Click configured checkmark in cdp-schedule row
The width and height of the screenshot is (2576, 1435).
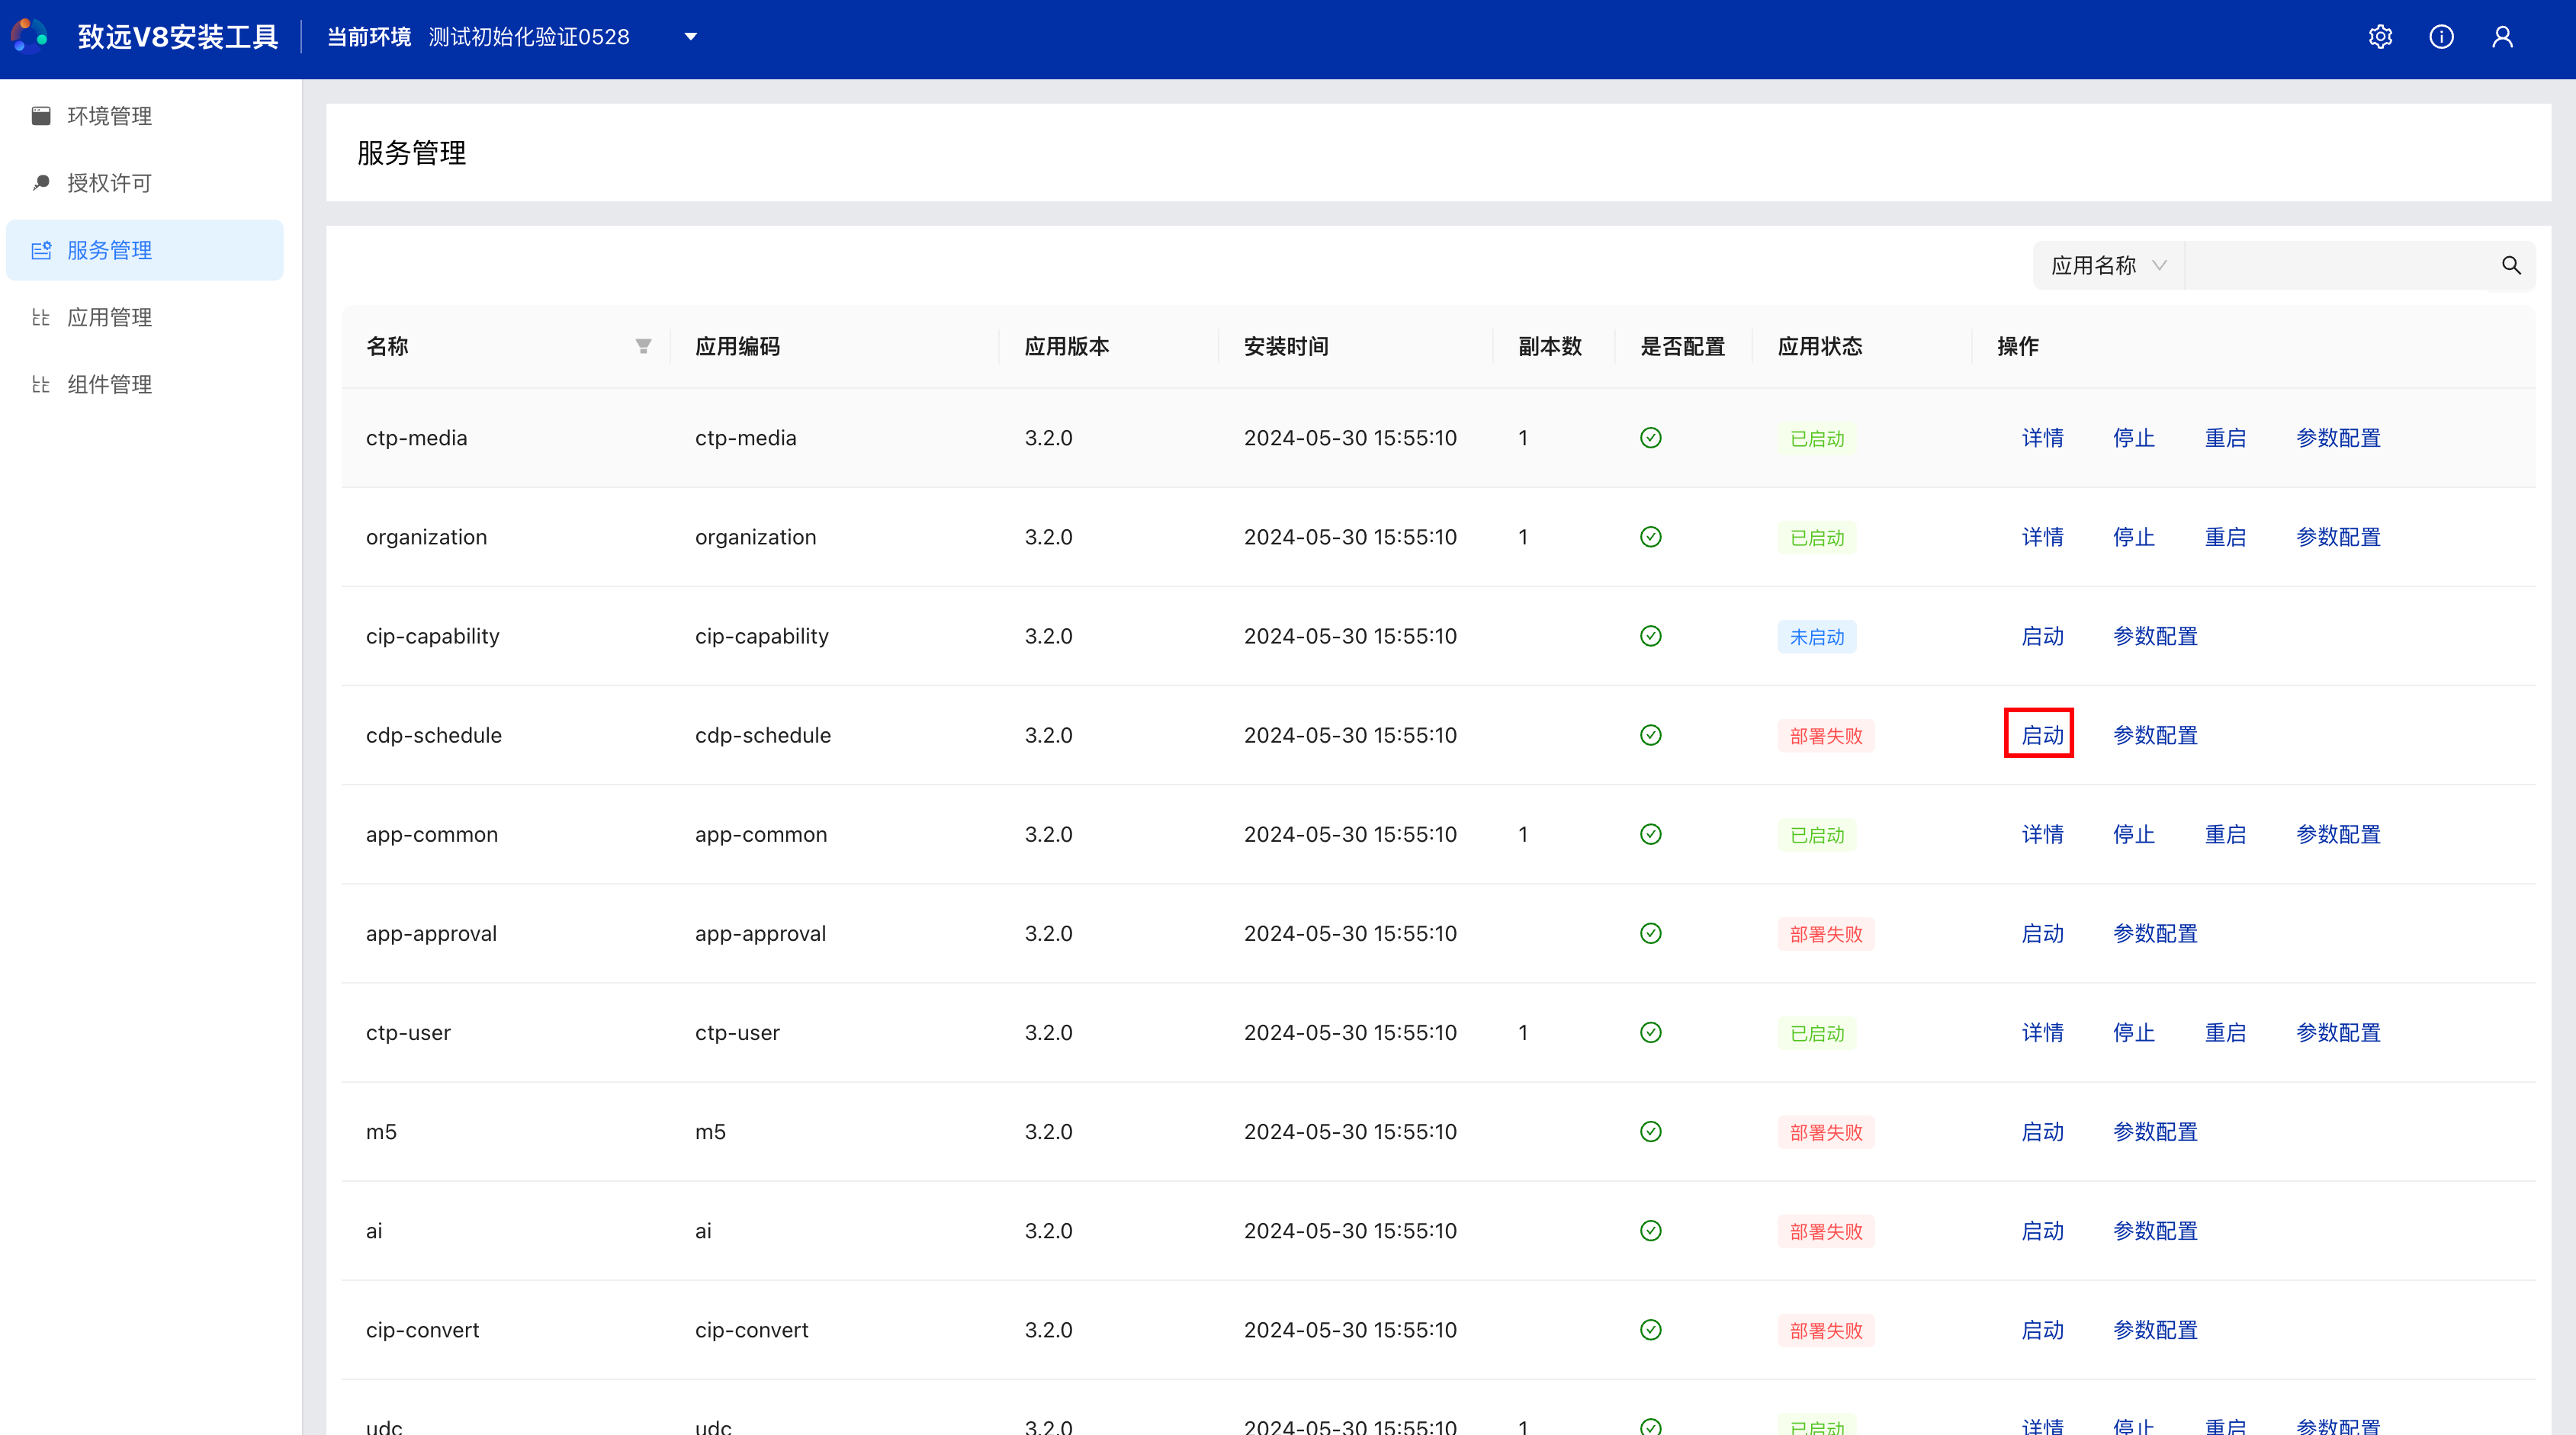1651,735
